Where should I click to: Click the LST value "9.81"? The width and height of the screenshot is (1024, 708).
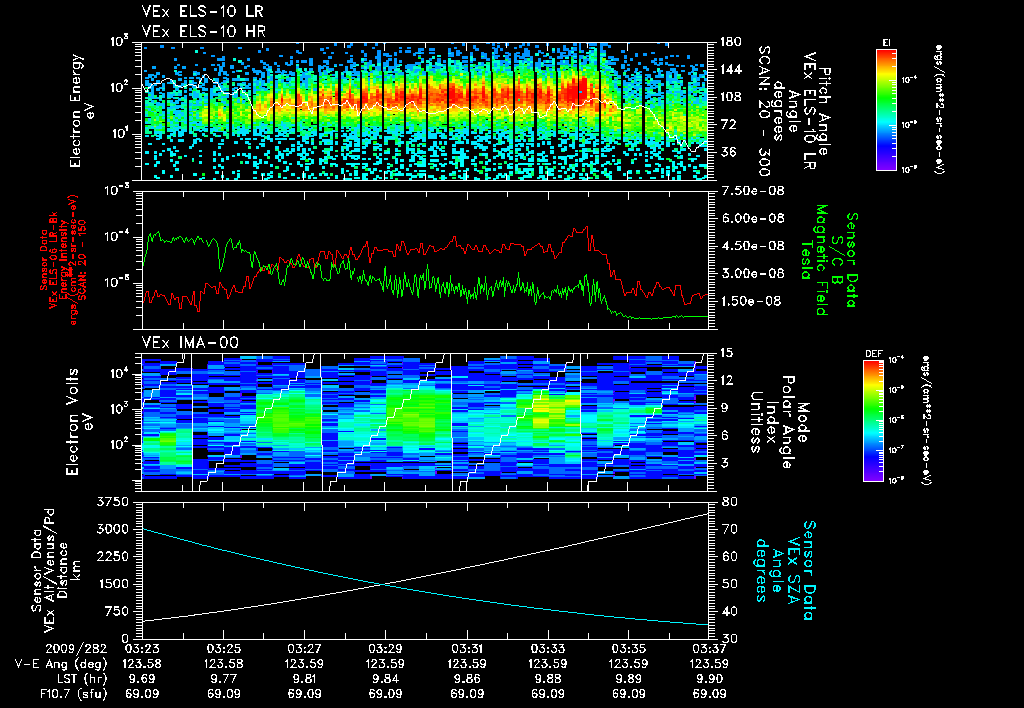click(304, 679)
